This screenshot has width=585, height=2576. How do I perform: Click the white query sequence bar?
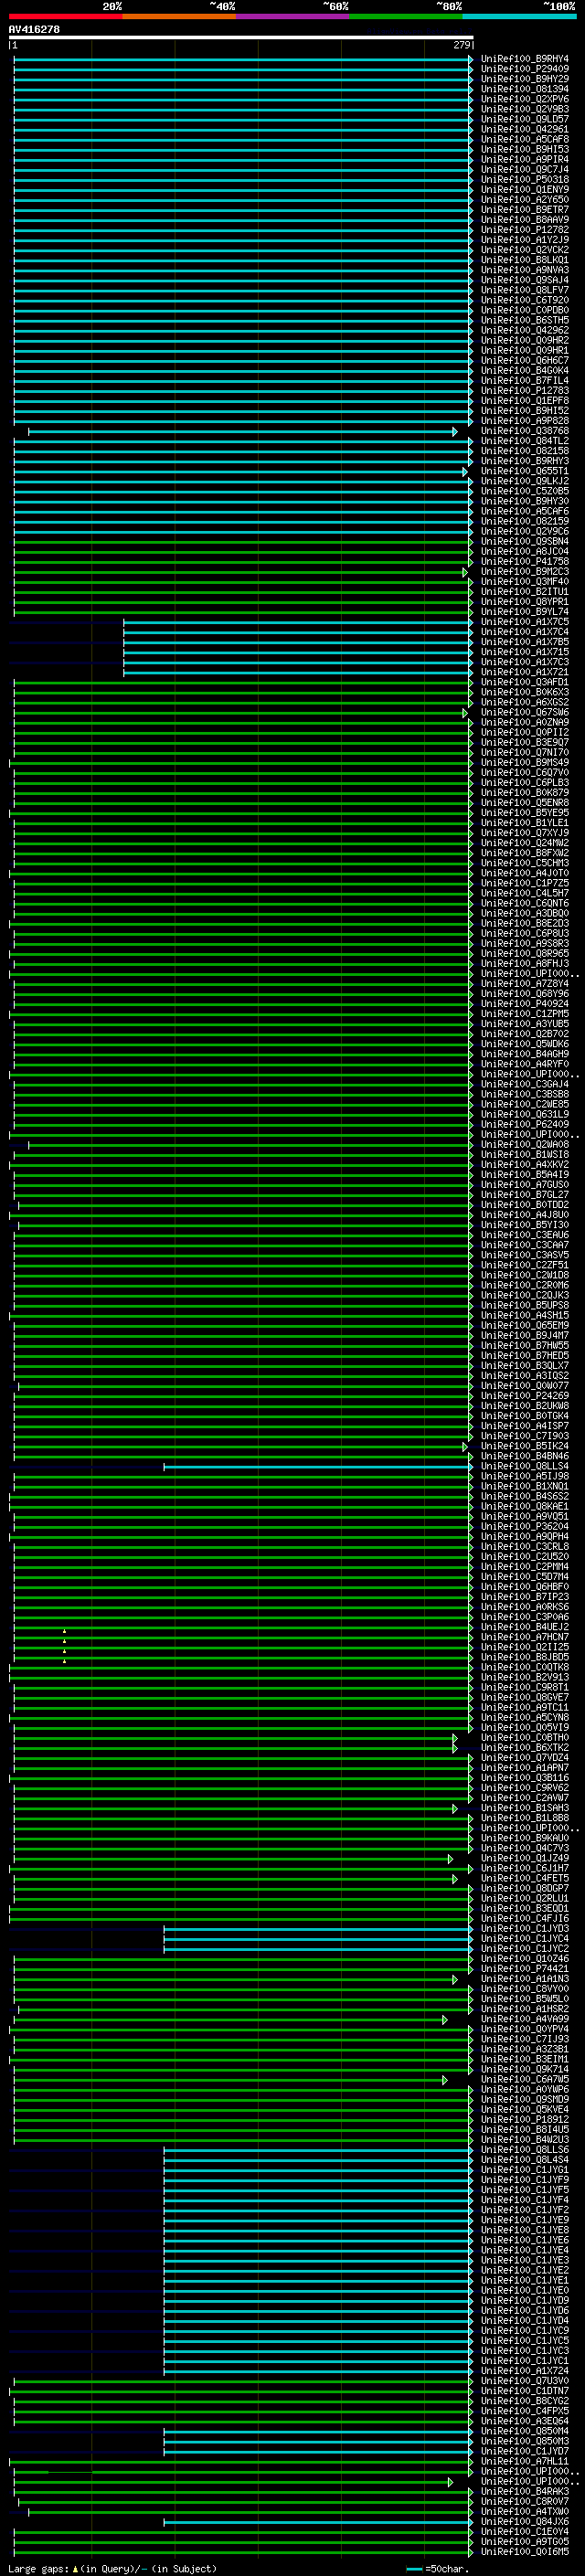241,37
